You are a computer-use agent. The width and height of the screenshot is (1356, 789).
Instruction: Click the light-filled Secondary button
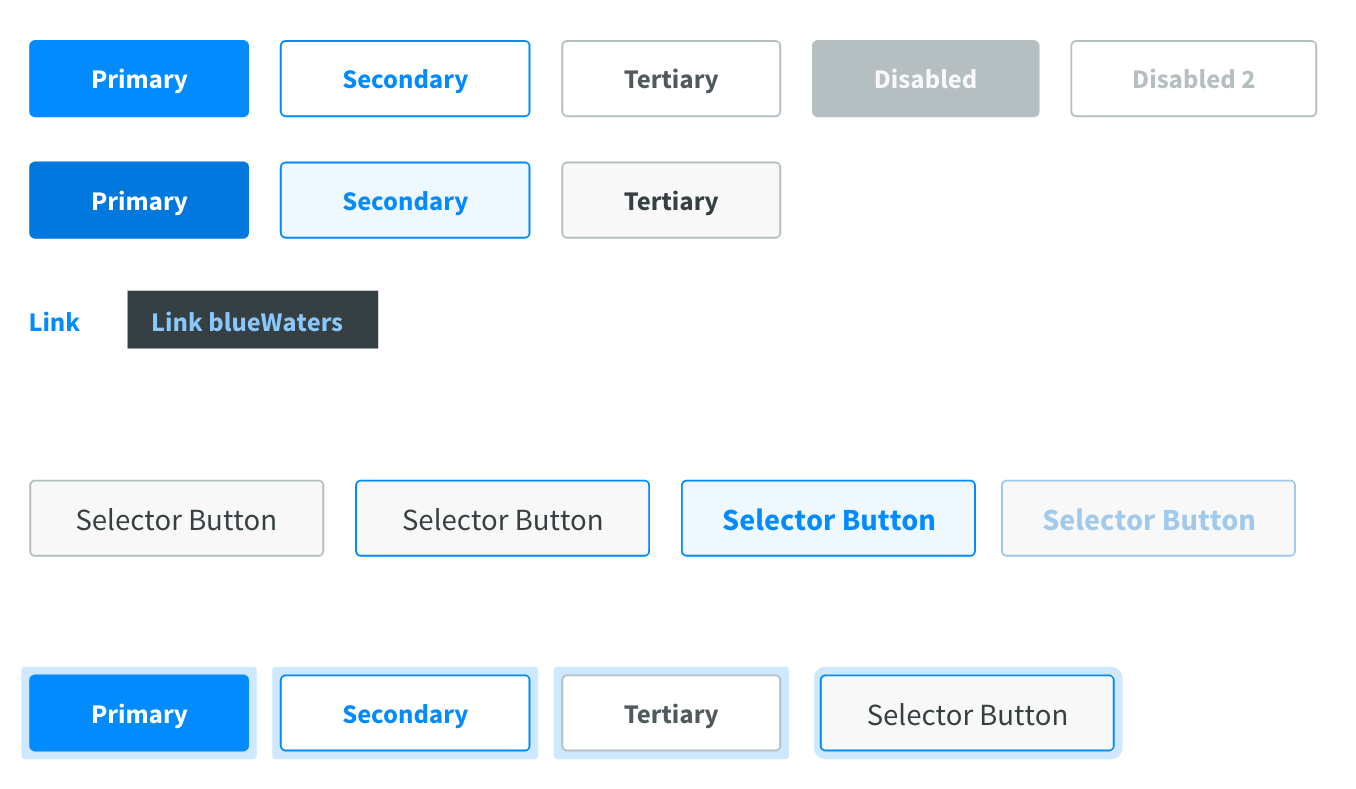[x=404, y=200]
